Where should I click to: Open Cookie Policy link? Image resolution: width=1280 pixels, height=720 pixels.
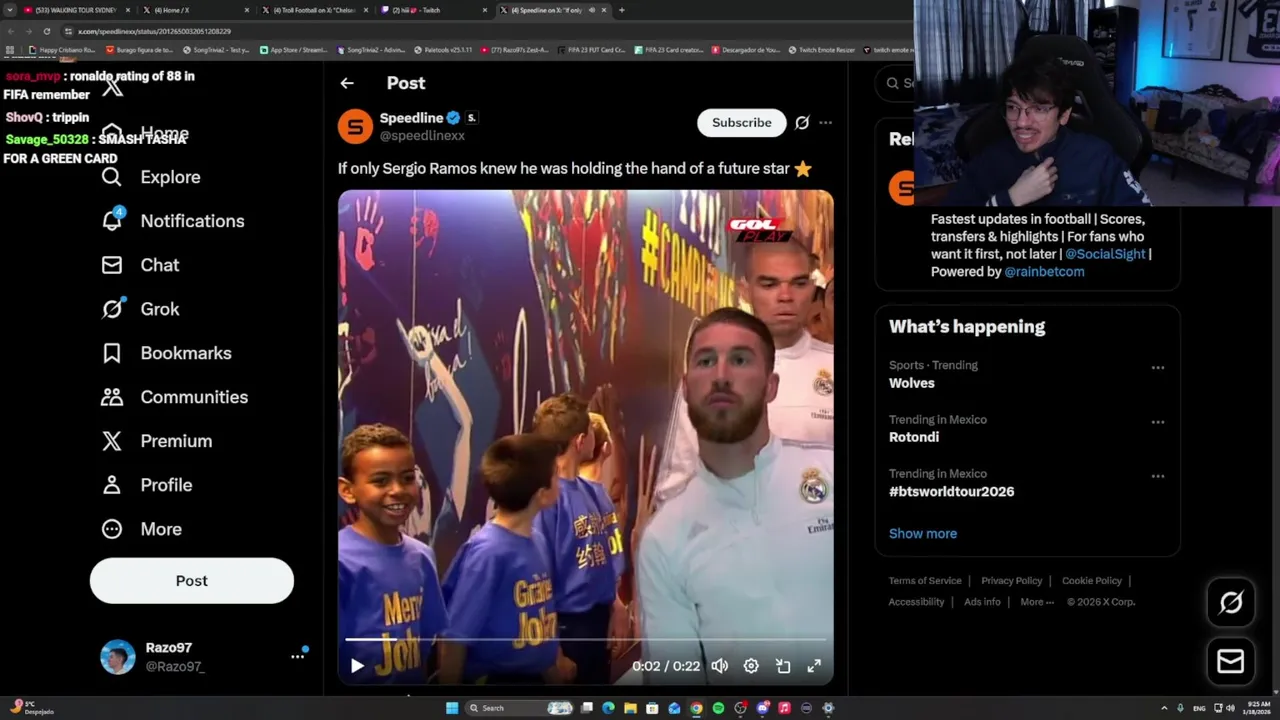[x=1092, y=581]
